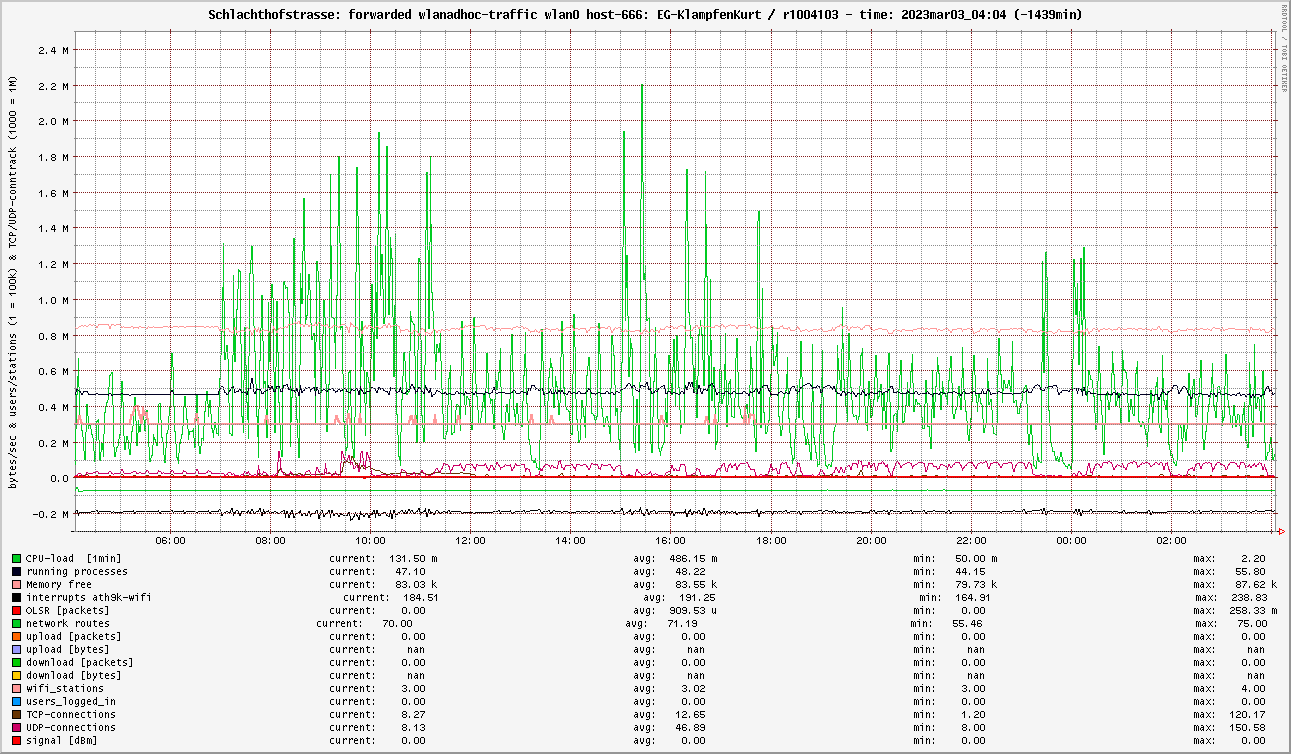
Task: Click the green CPU-load legend swatch
Action: [17, 559]
